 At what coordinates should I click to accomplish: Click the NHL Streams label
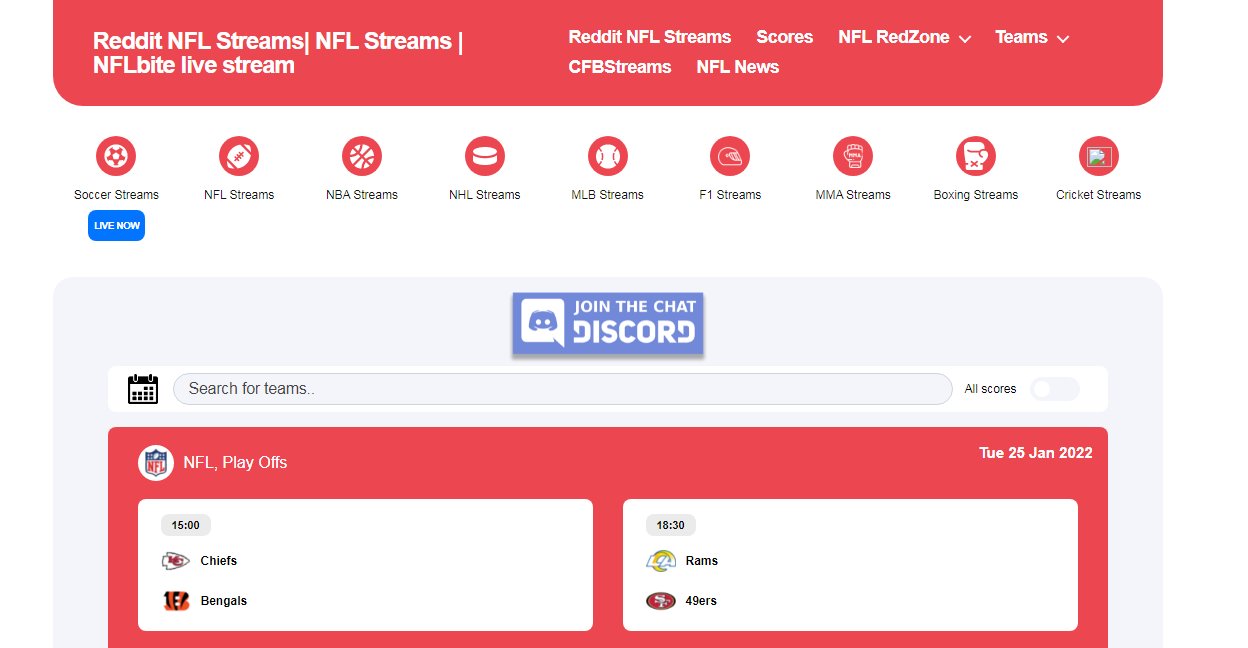(x=485, y=195)
